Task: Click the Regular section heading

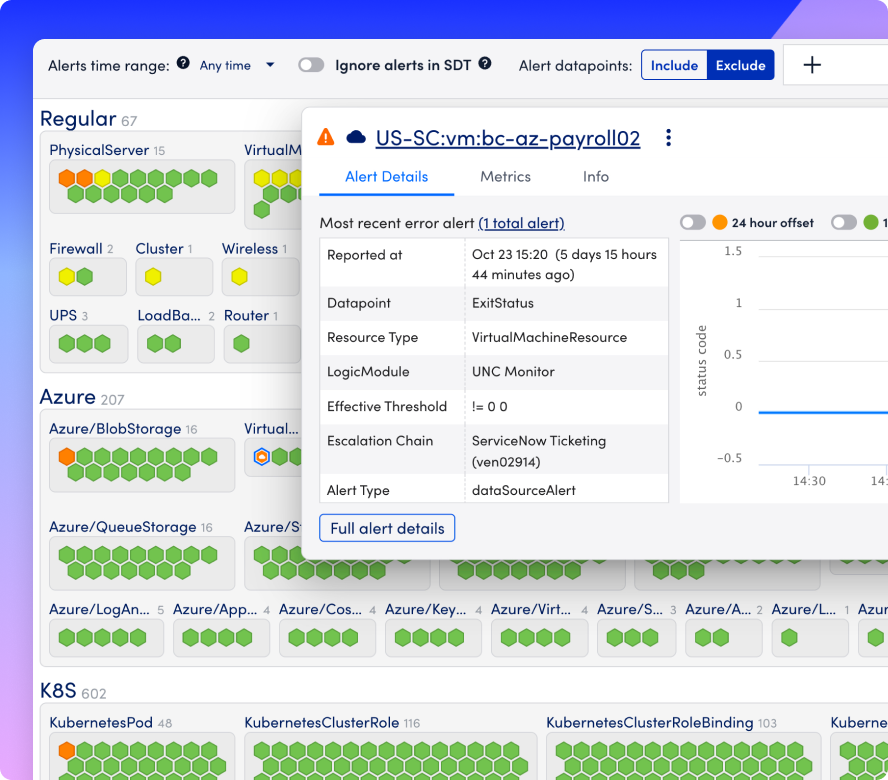Action: pos(78,119)
